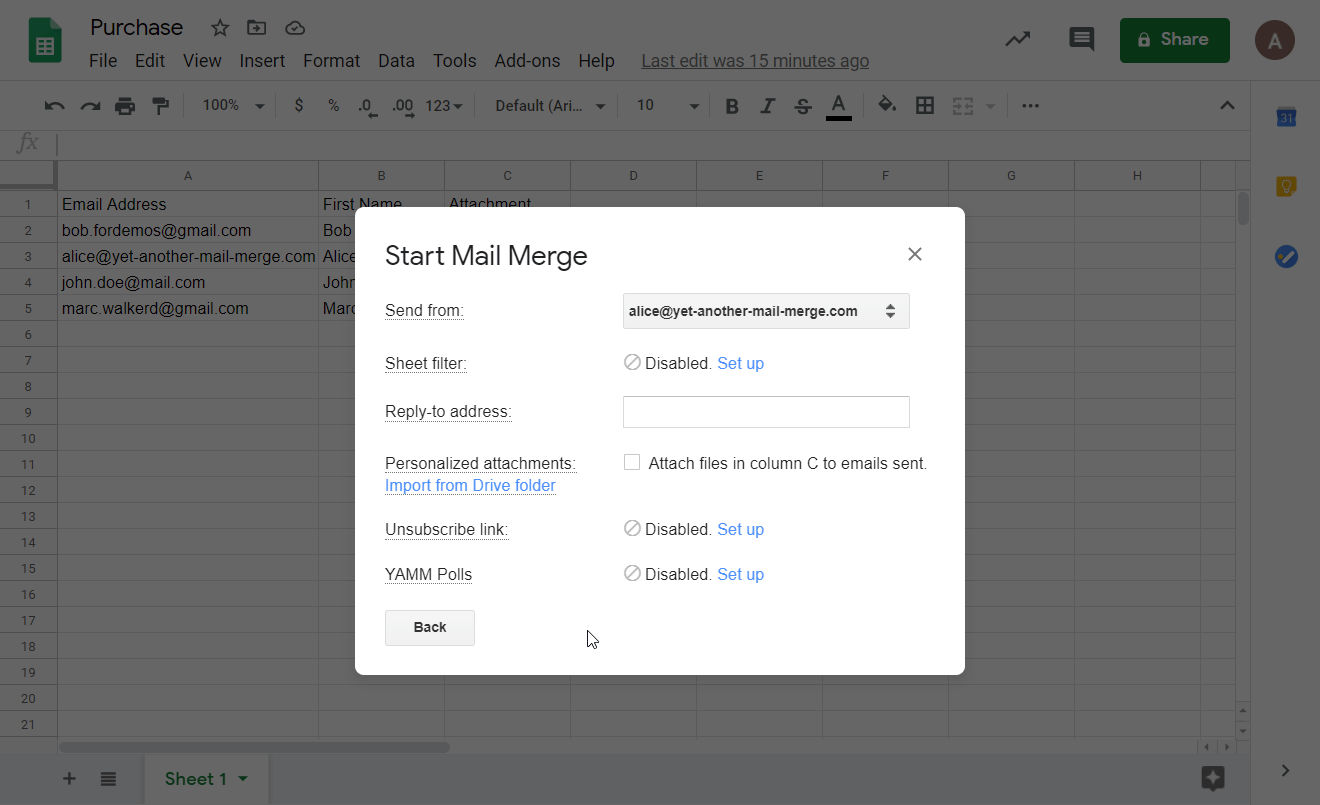Screen dimensions: 1320x805
Task: Select the paint format roller icon
Action: [x=160, y=106]
